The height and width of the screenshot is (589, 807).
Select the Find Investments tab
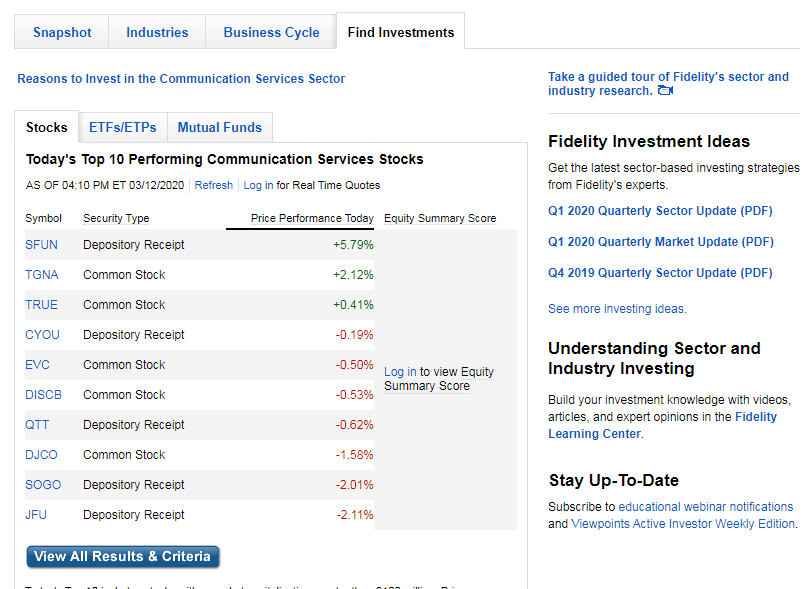[x=400, y=32]
